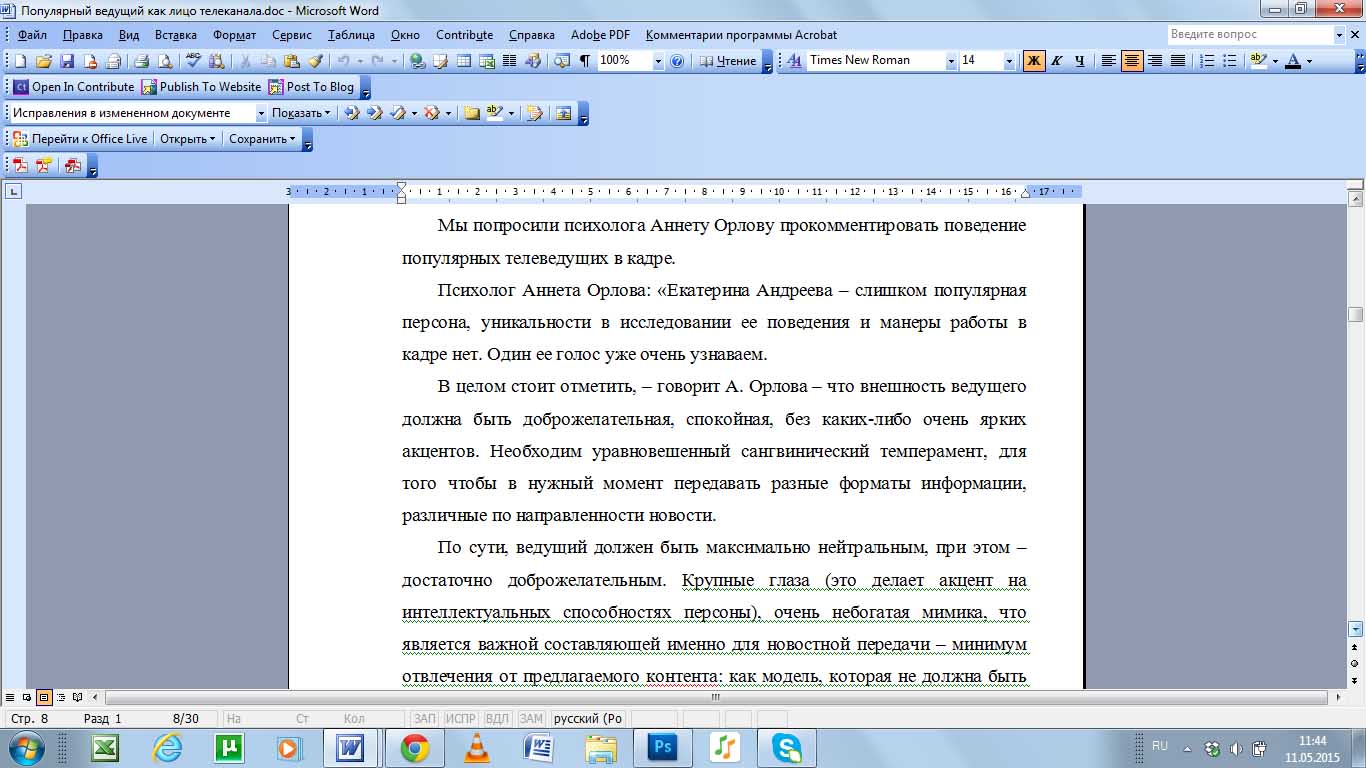Click the "Post To Blog" button
This screenshot has height=768, width=1366.
coord(311,87)
